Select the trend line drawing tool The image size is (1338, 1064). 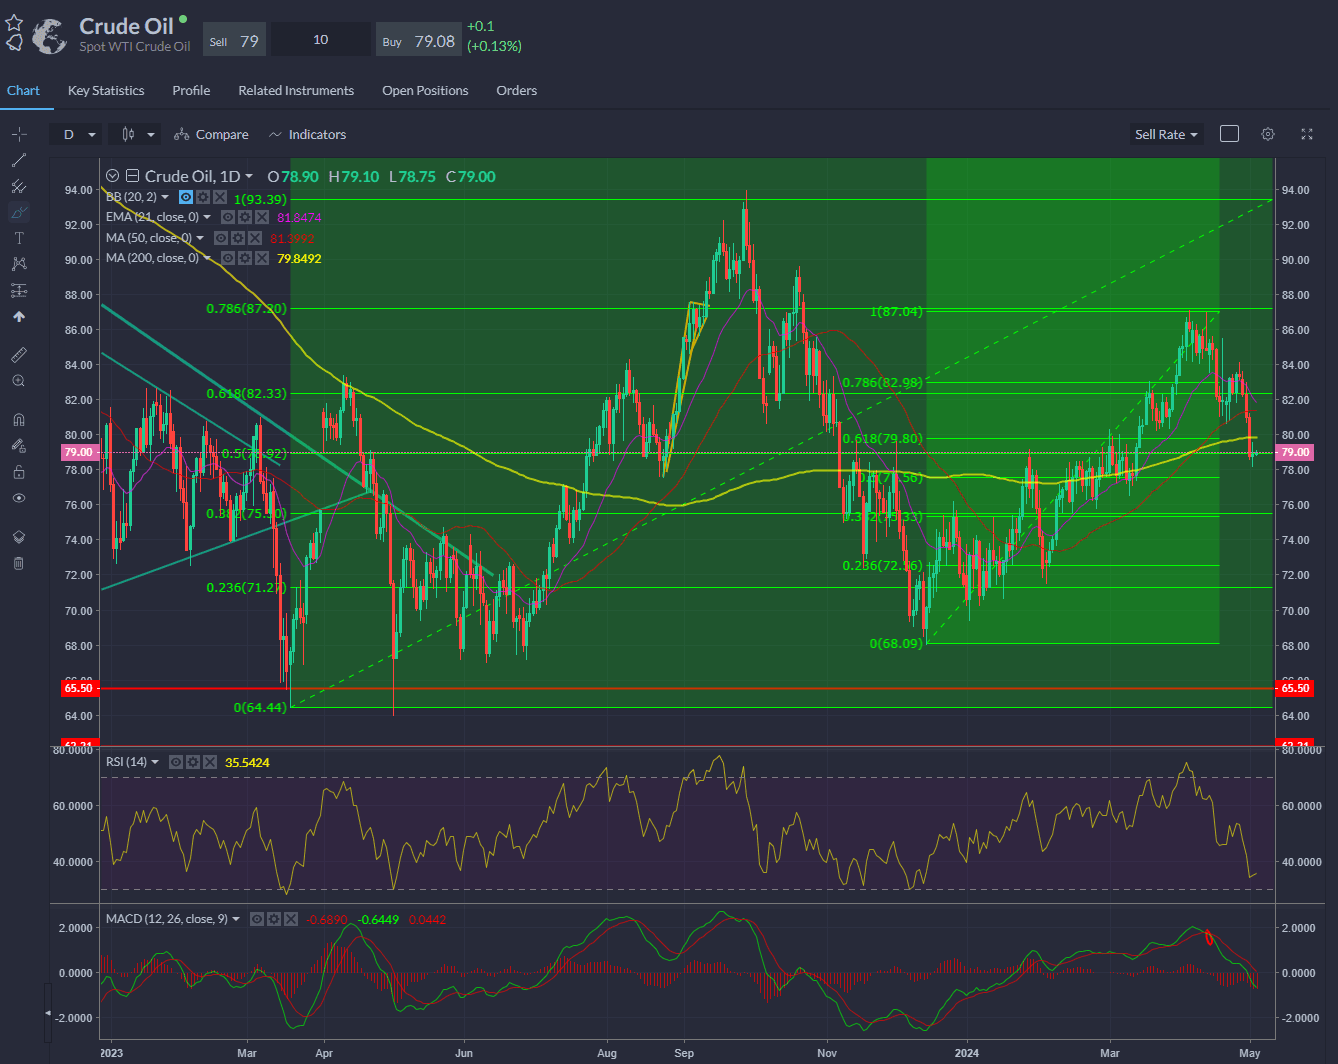click(x=18, y=160)
